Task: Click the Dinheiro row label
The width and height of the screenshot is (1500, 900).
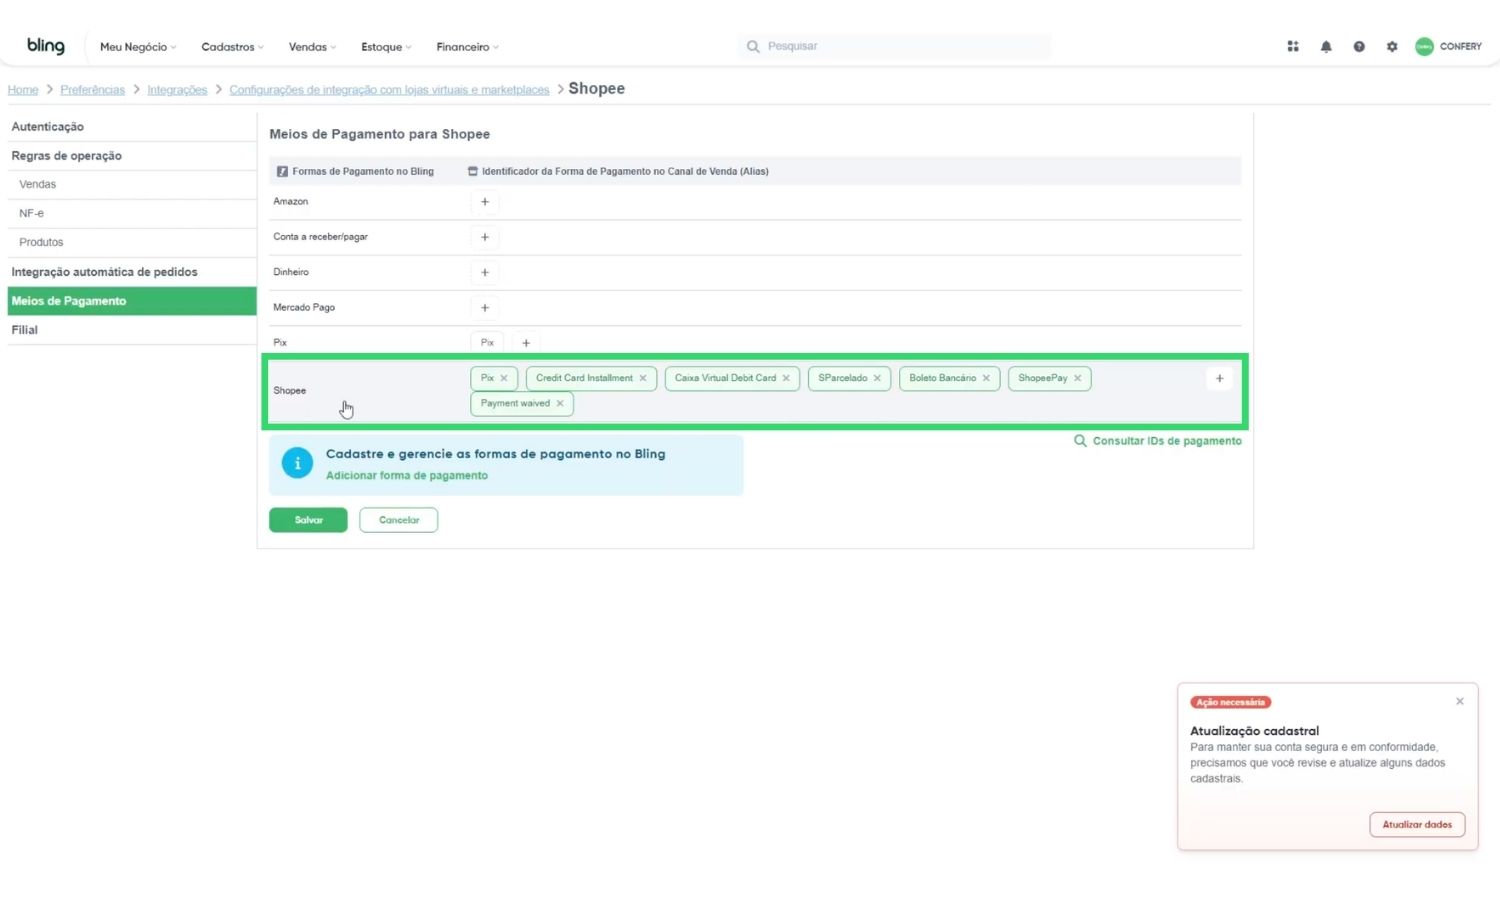Action: (x=291, y=272)
